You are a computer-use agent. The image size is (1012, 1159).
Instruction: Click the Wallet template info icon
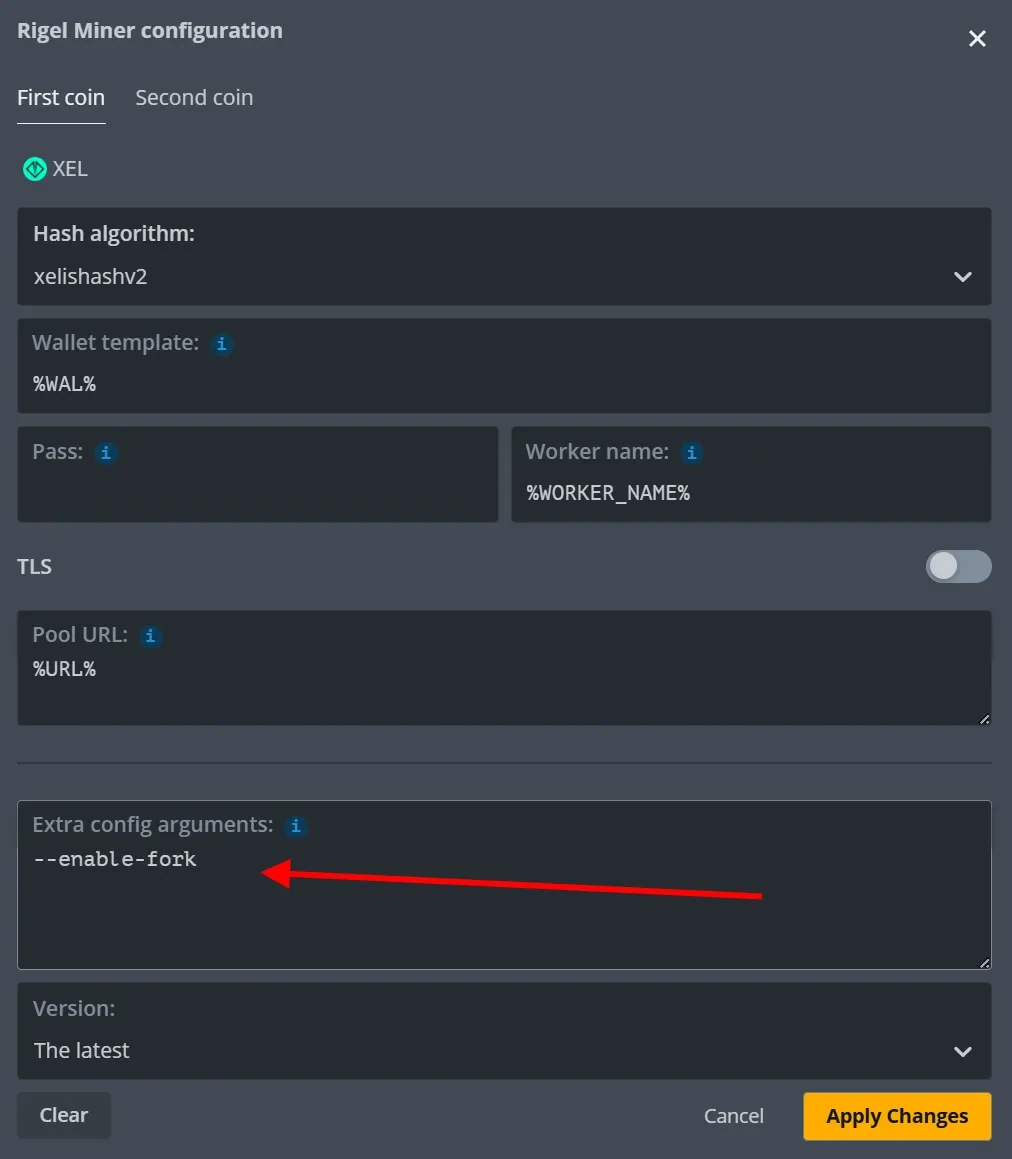pyautogui.click(x=222, y=344)
